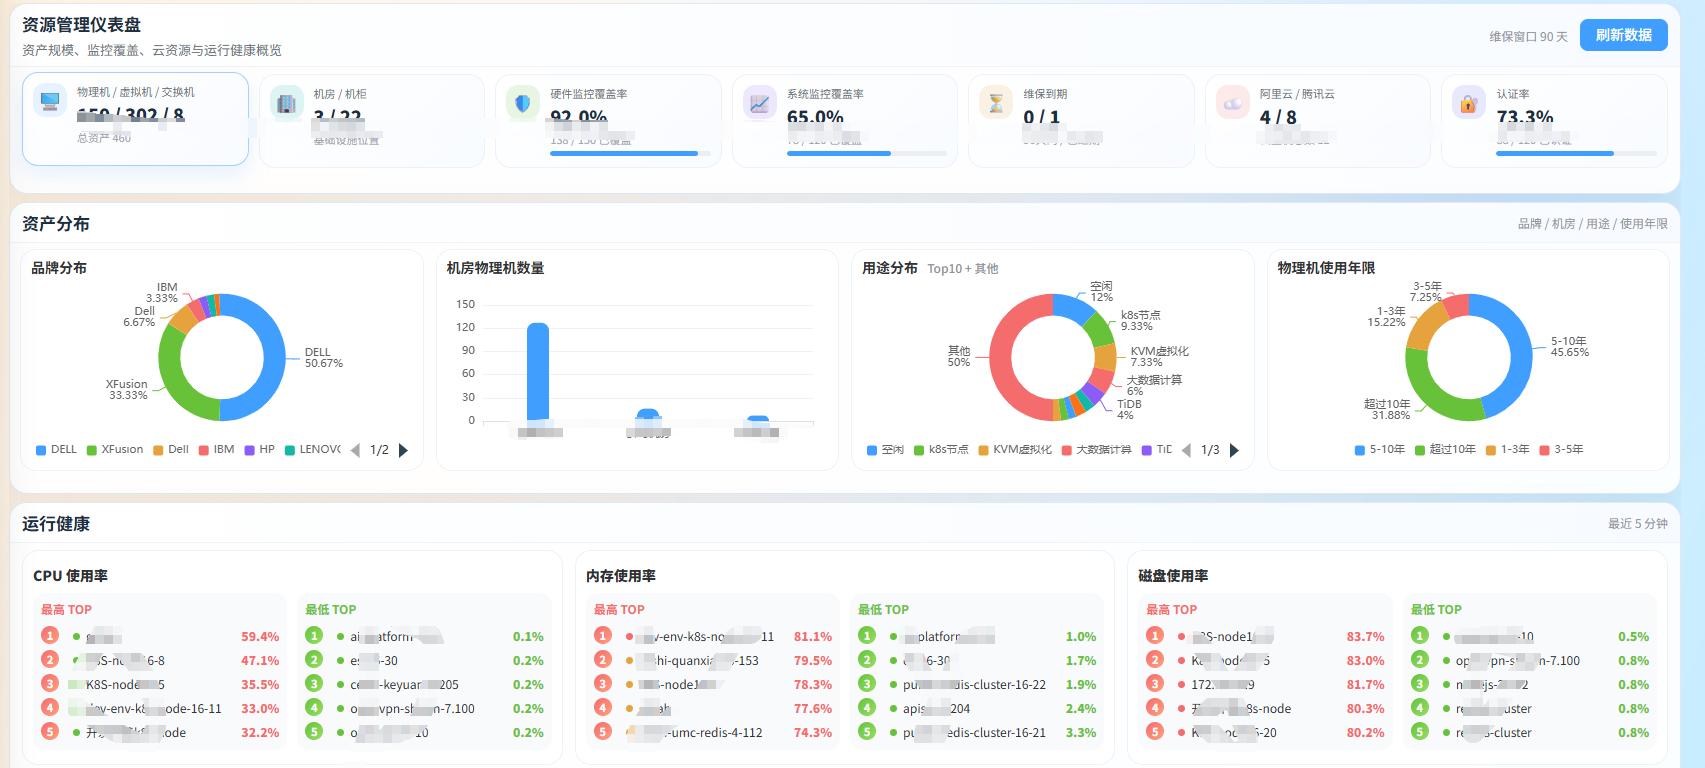This screenshot has height=768, width=1705.
Task: Toggle 空闲 series in 用途分布 legend
Action: coord(885,450)
